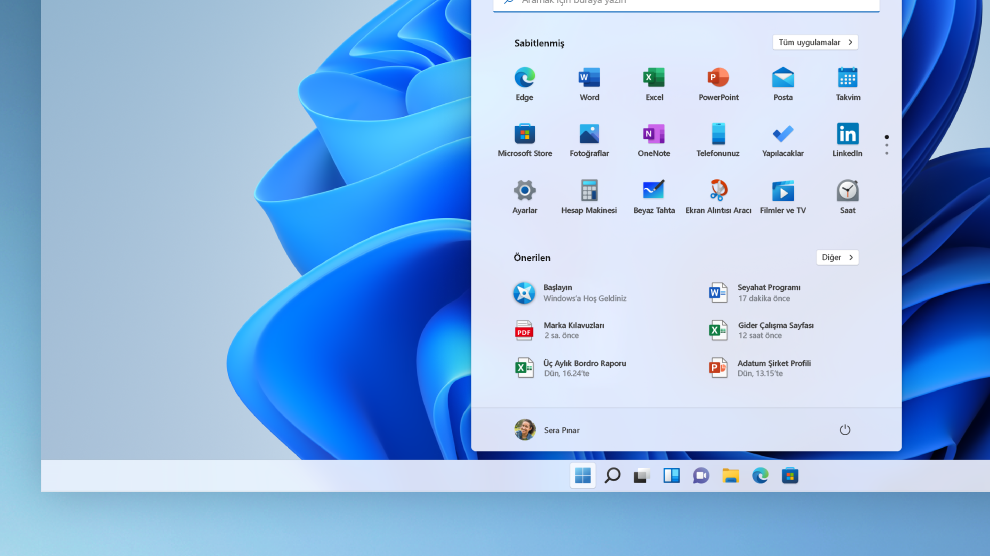Open the OneNote app
The width and height of the screenshot is (990, 556).
click(x=653, y=140)
